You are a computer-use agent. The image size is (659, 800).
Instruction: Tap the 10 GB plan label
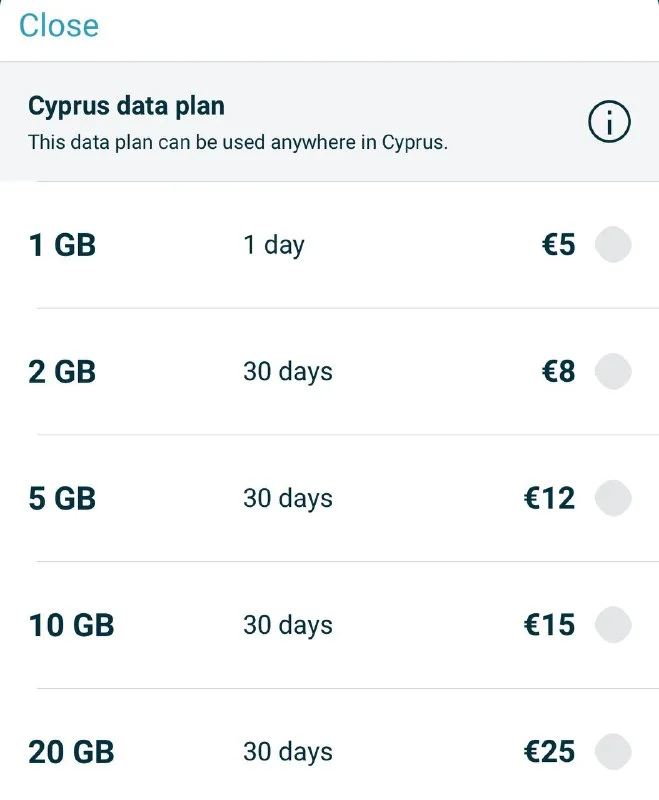click(x=71, y=625)
